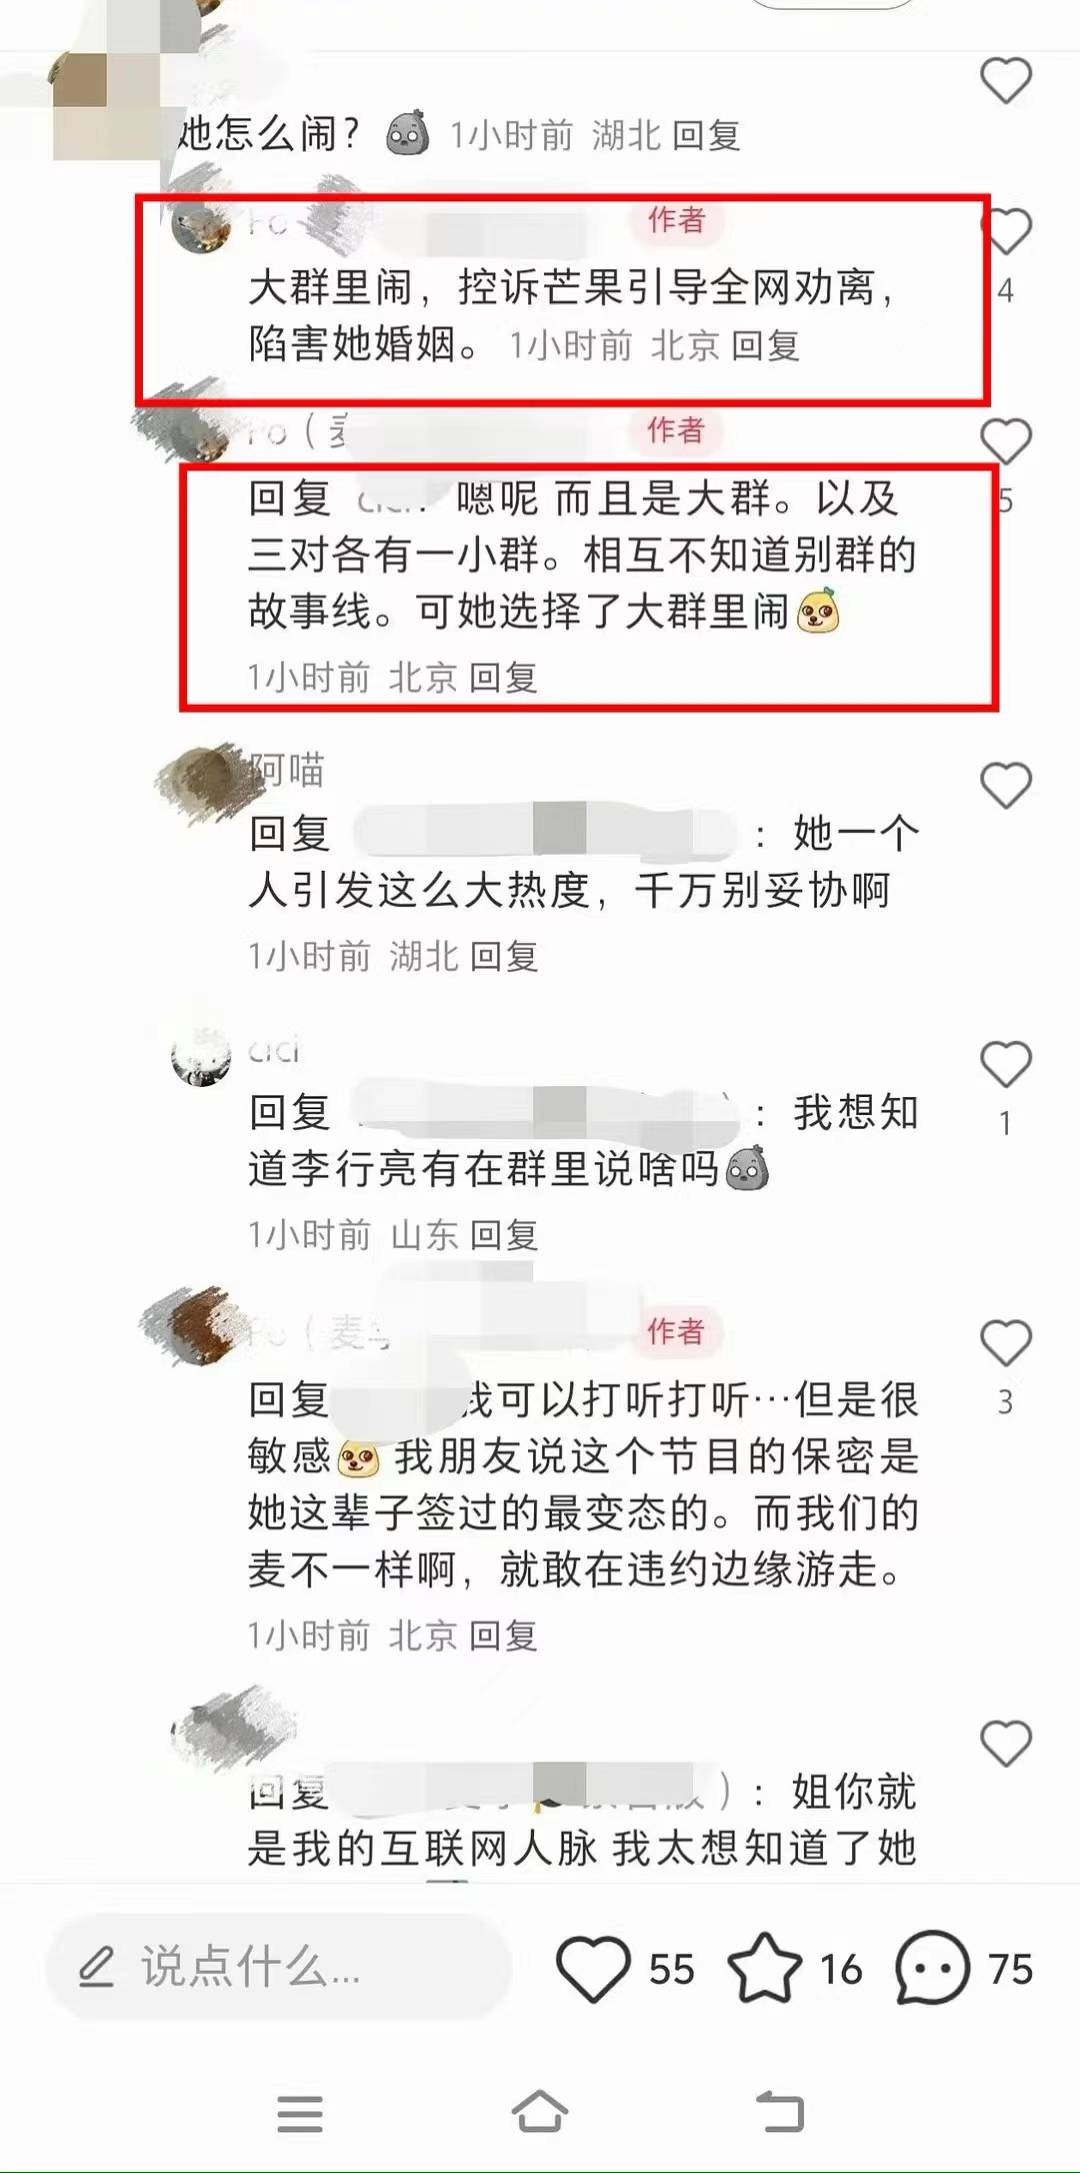Like the top comment asking 她怎么闹
This screenshot has width=1080, height=2173.
[1005, 81]
